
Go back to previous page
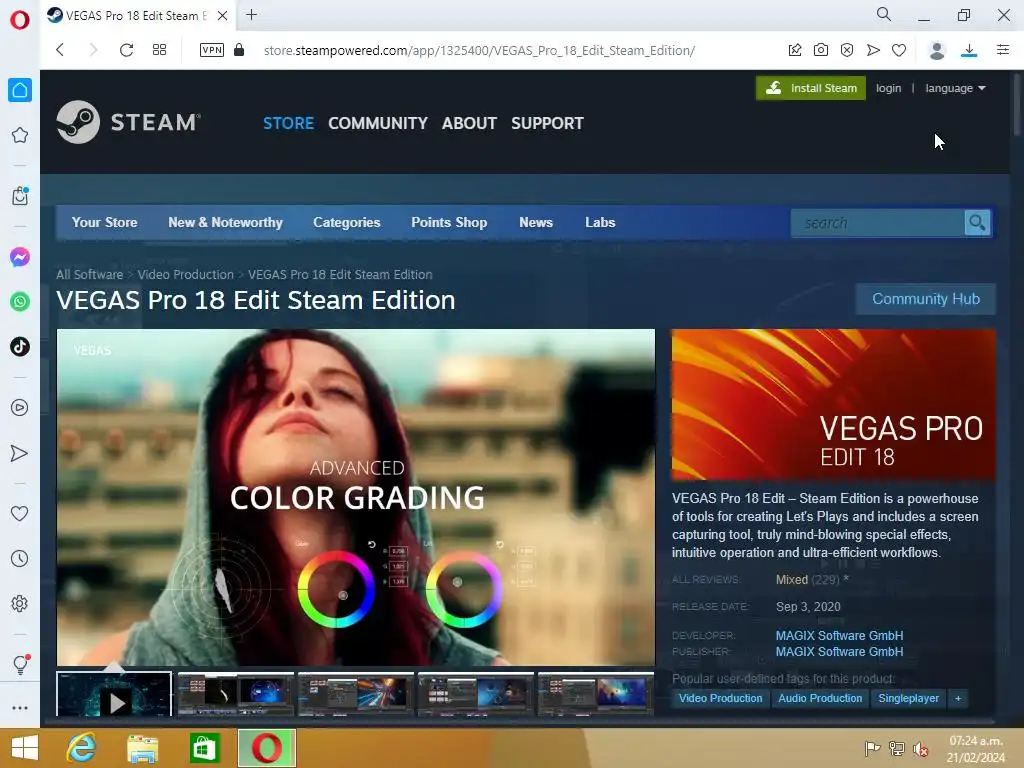(60, 50)
